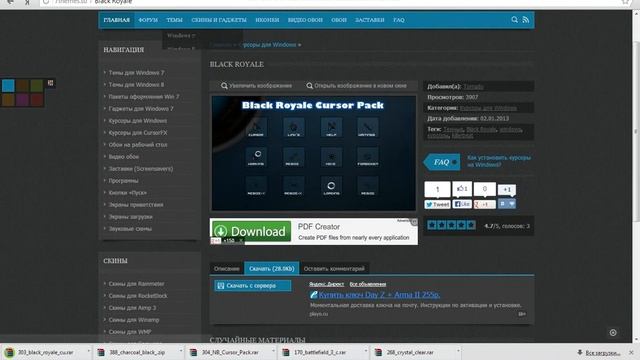Close the browser downloads bar
The height and width of the screenshot is (360, 640).
pyautogui.click(x=631, y=352)
